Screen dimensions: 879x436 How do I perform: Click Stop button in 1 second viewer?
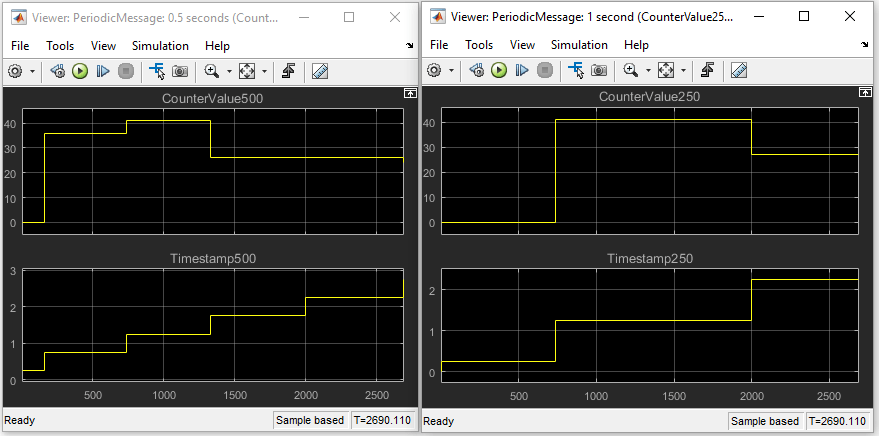coord(545,70)
